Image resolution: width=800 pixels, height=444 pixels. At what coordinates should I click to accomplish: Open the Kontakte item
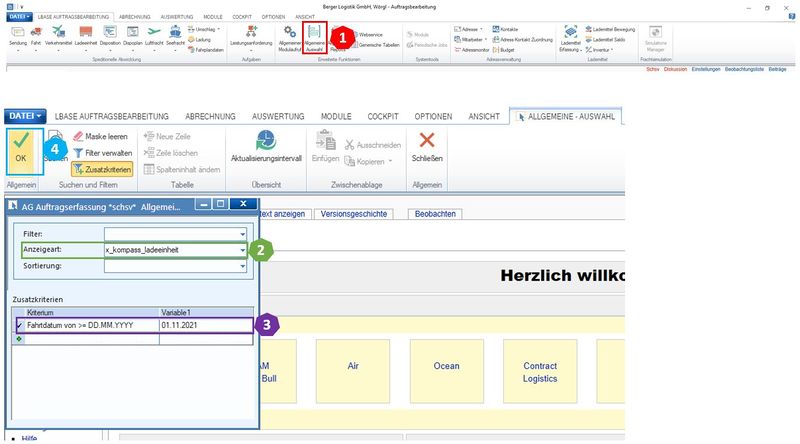click(505, 29)
